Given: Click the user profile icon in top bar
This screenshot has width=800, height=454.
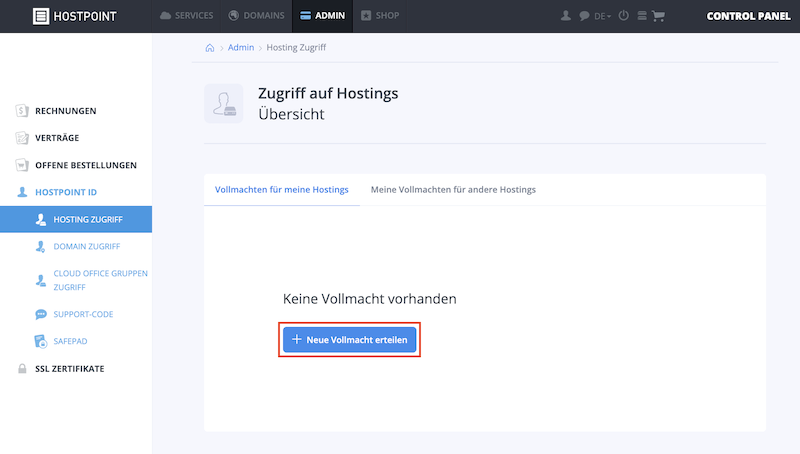Looking at the screenshot, I should pyautogui.click(x=565, y=16).
